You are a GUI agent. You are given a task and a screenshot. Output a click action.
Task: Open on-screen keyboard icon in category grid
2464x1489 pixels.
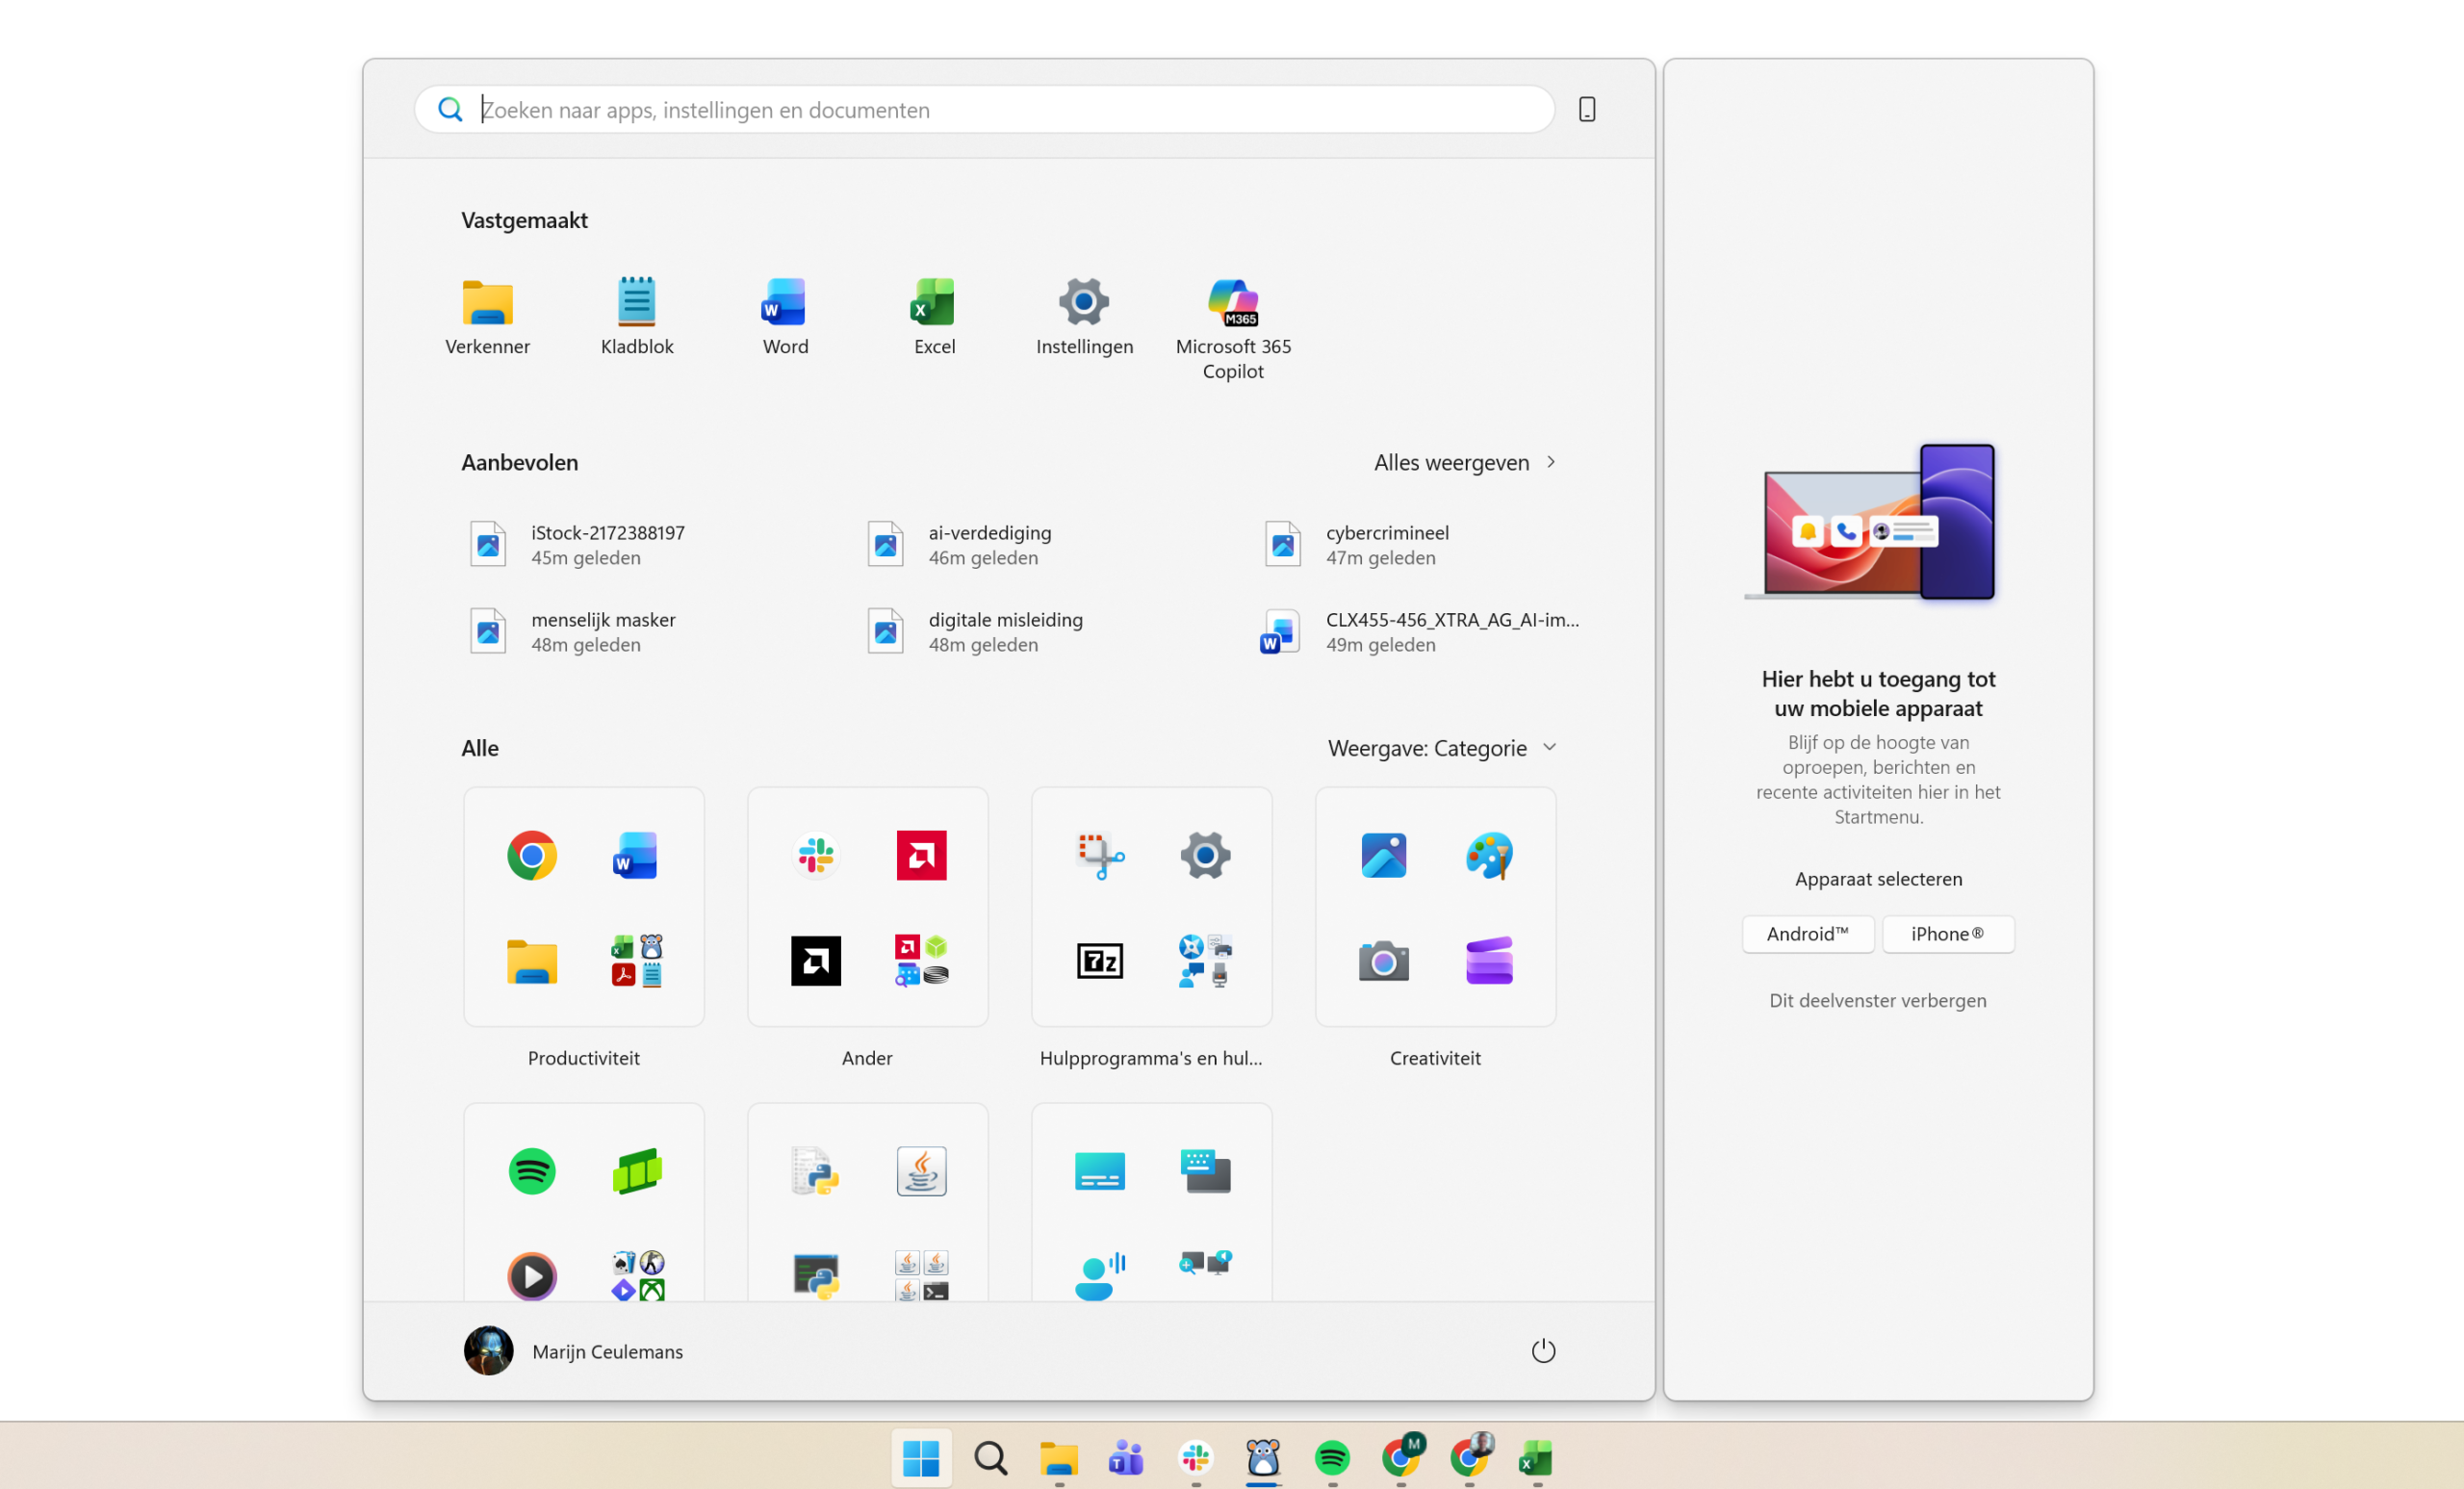pos(1205,1171)
